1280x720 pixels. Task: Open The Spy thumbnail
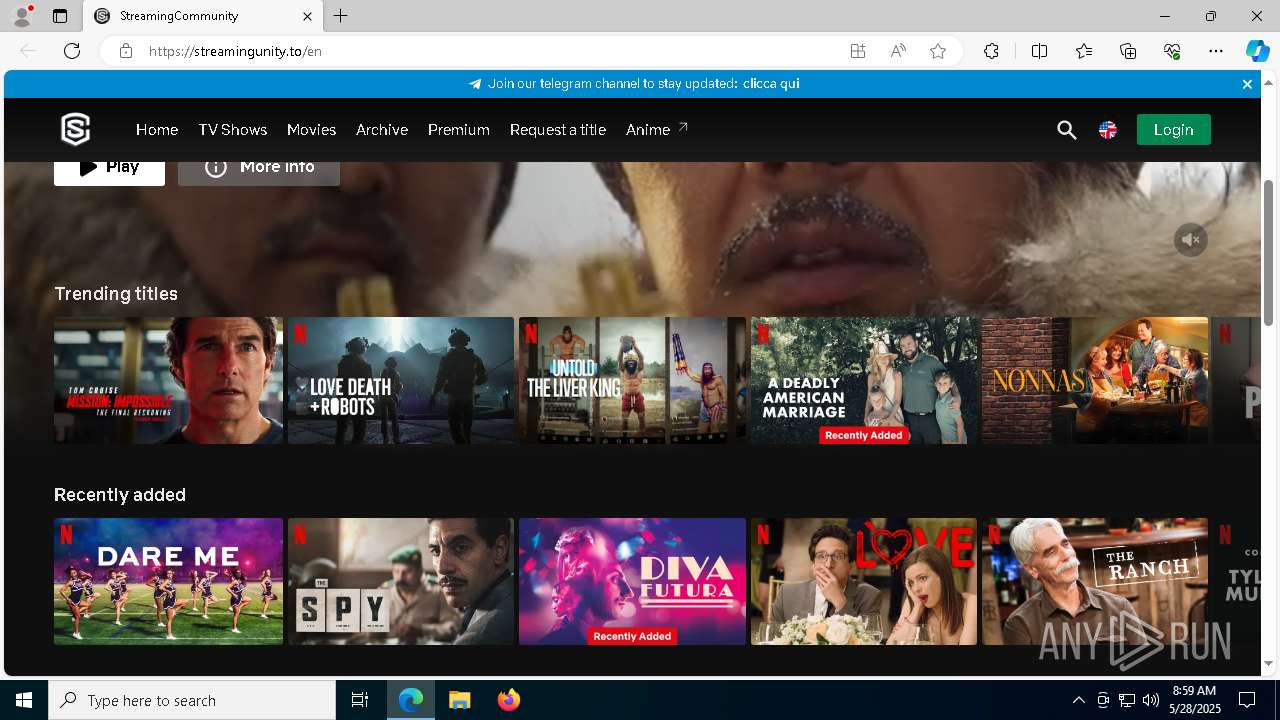401,581
